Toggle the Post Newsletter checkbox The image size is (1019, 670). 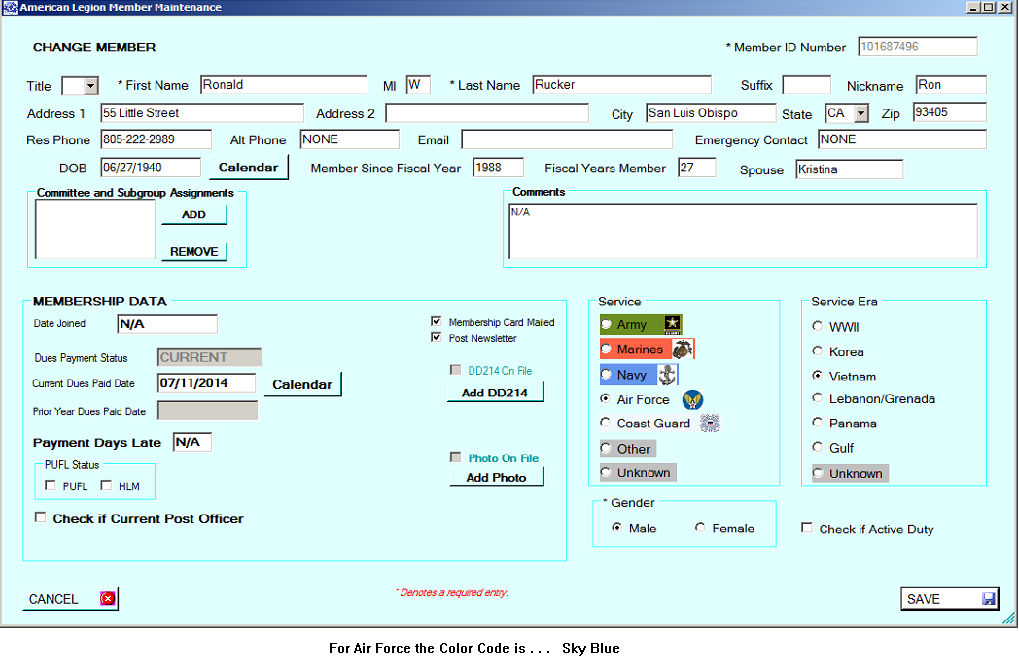(x=436, y=337)
